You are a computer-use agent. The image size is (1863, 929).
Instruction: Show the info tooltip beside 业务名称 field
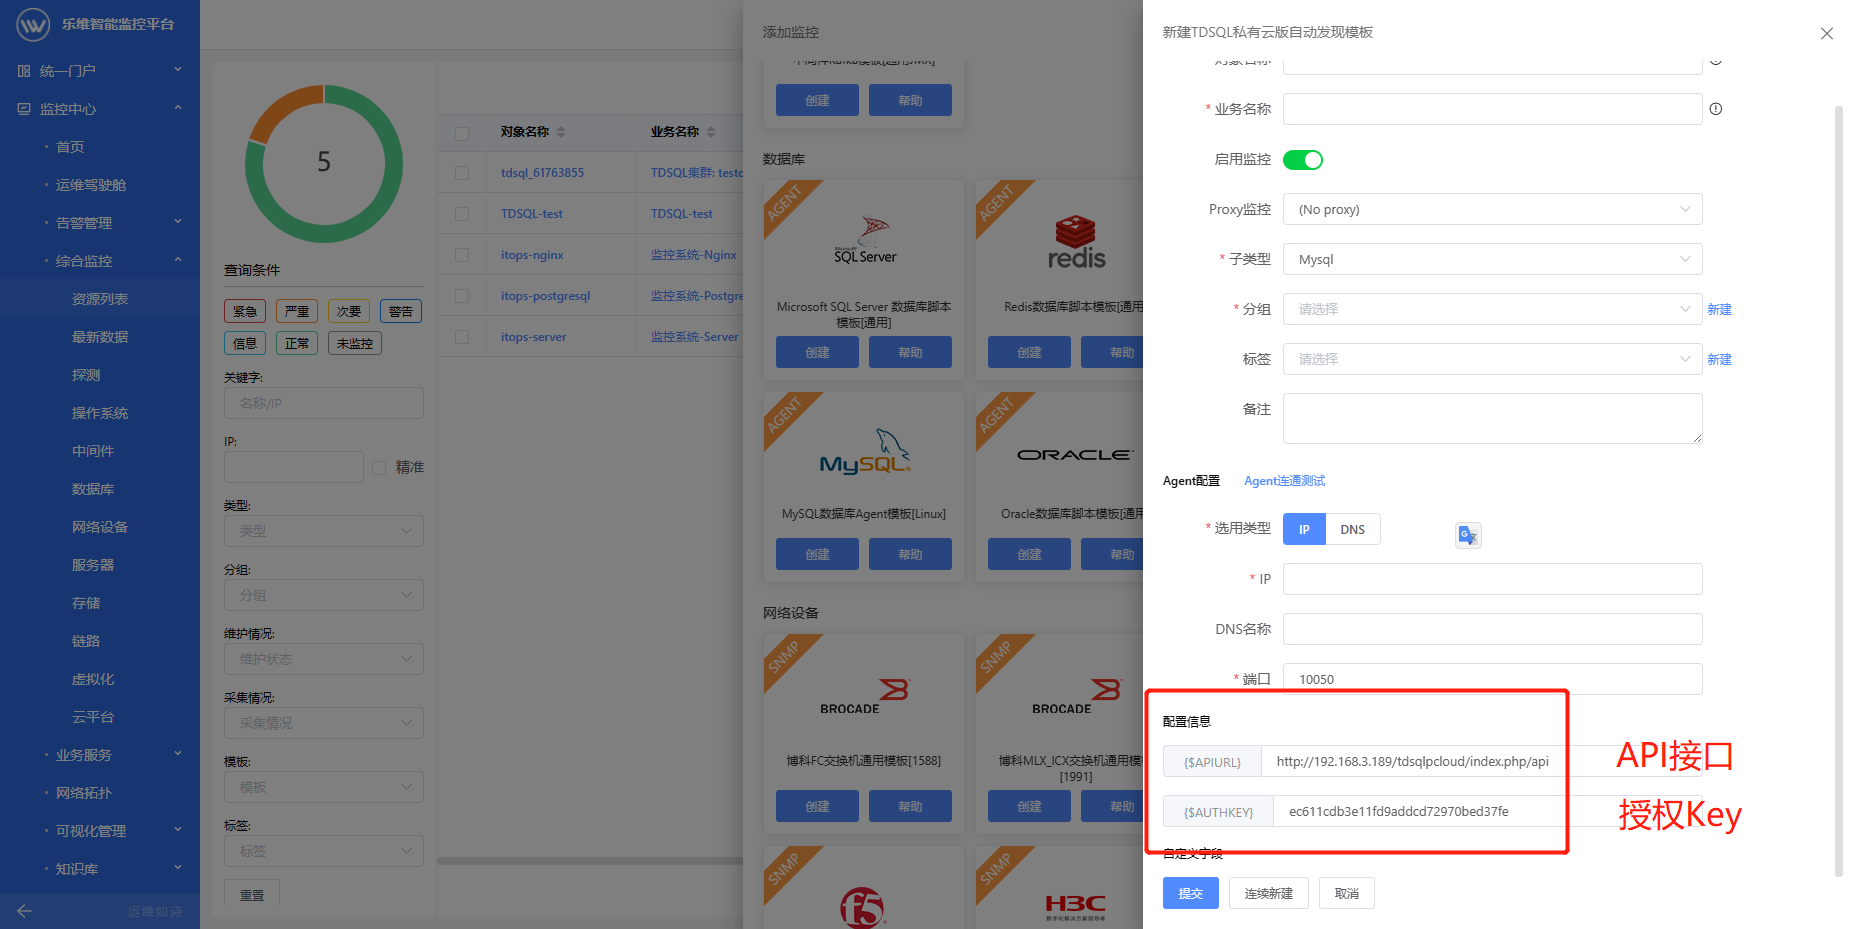coord(1716,109)
